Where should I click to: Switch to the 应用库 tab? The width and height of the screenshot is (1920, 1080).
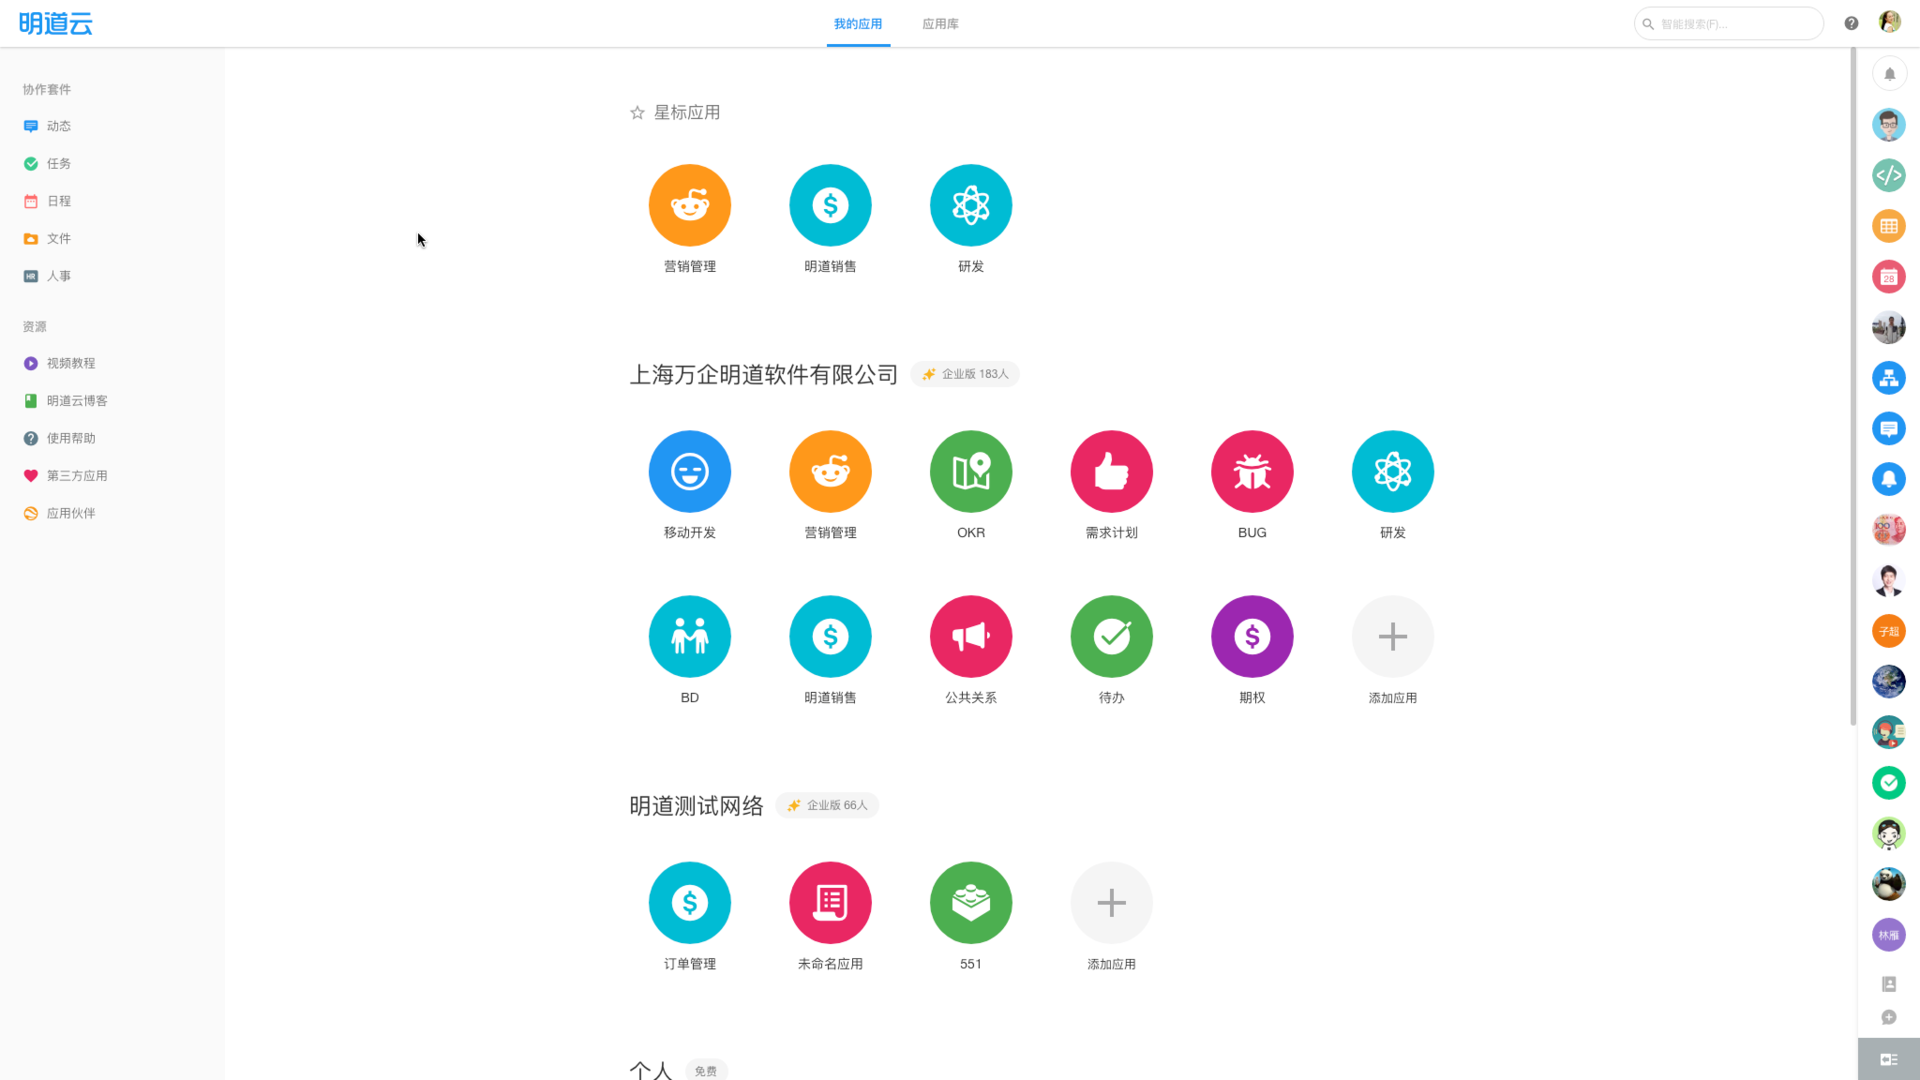(x=940, y=24)
